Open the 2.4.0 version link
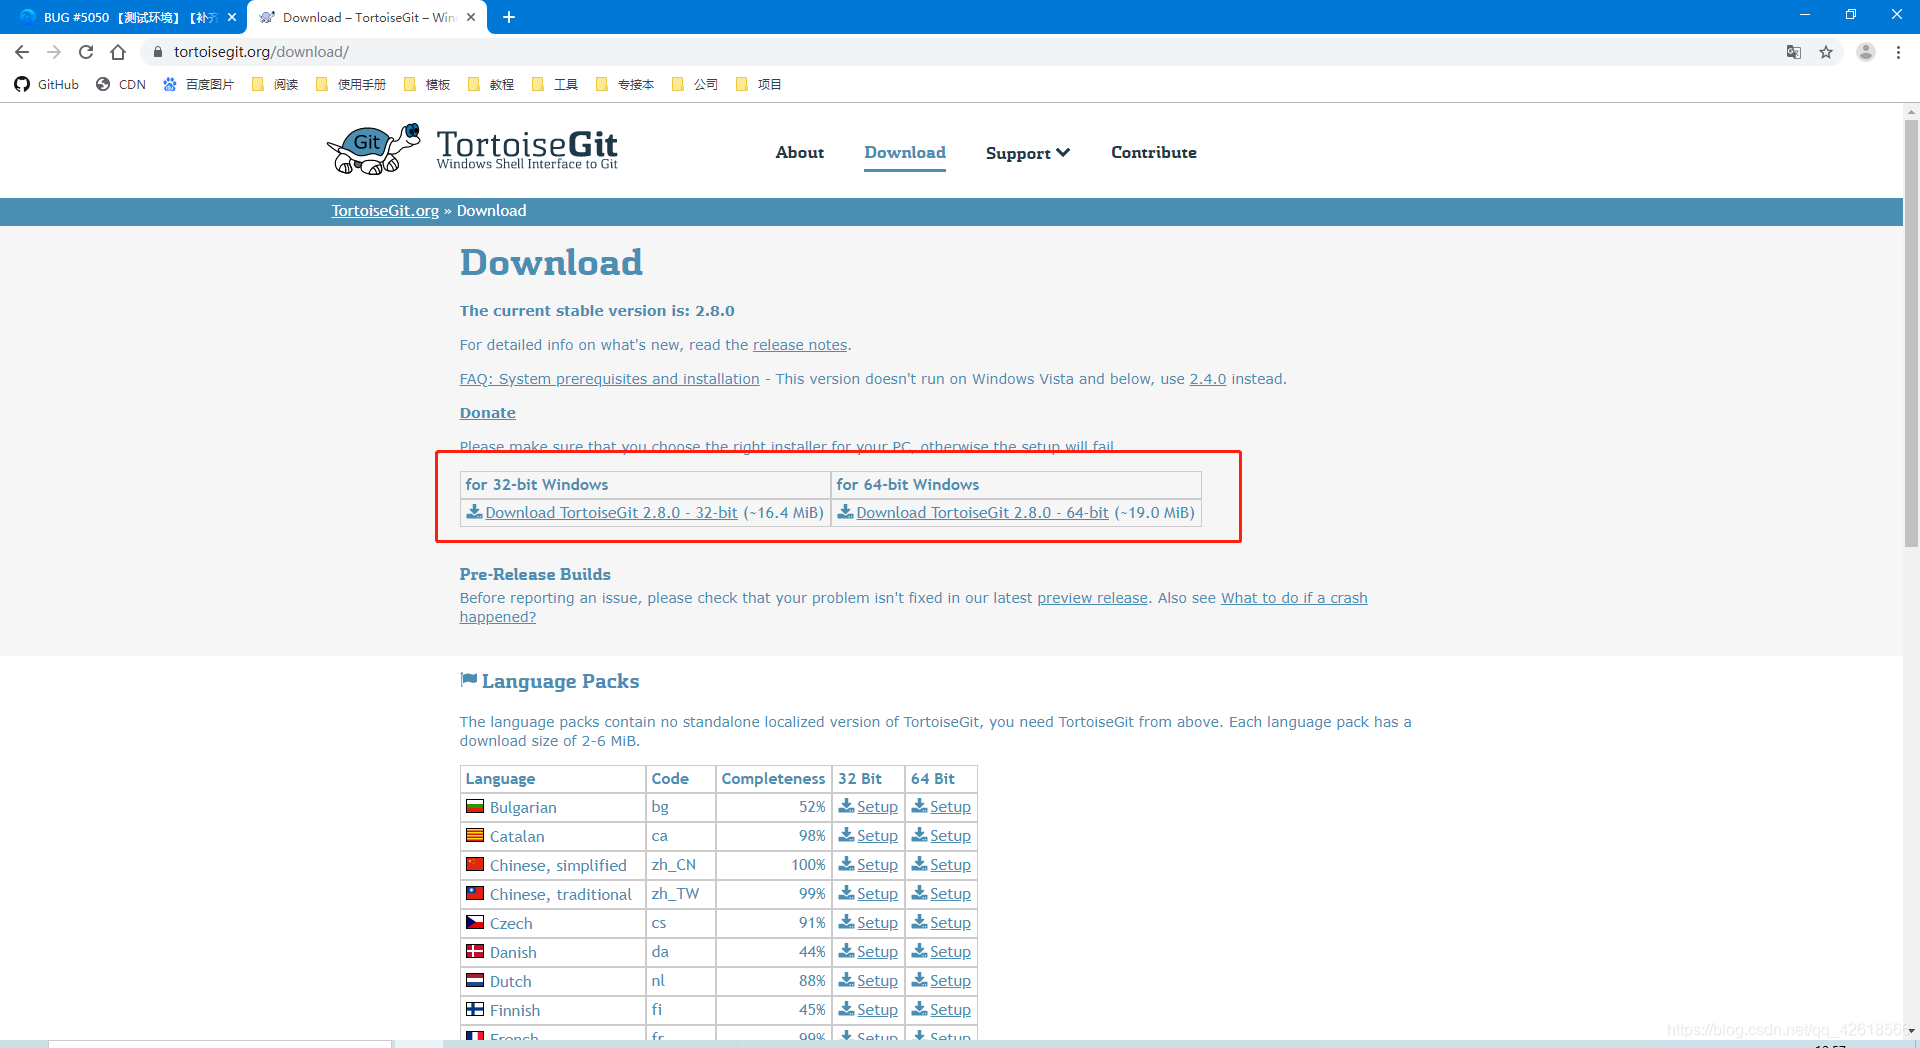The width and height of the screenshot is (1920, 1048). (1207, 379)
